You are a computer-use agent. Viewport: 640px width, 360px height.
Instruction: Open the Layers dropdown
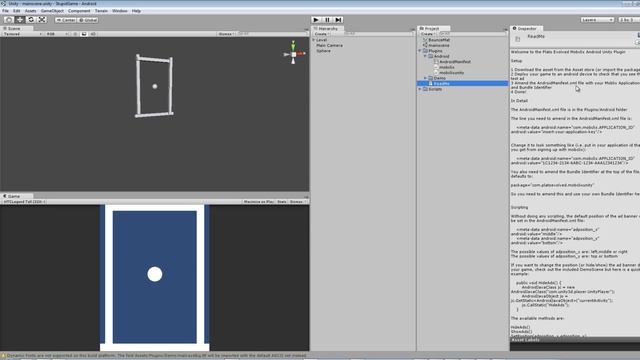597,20
